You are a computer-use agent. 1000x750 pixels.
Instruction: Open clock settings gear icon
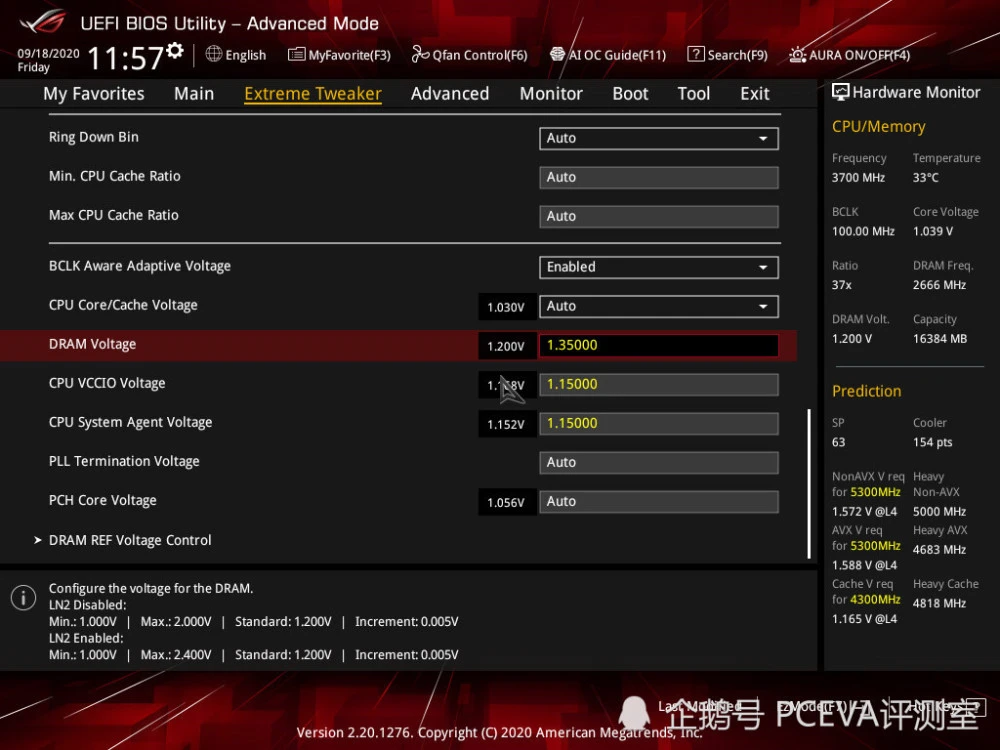[175, 50]
